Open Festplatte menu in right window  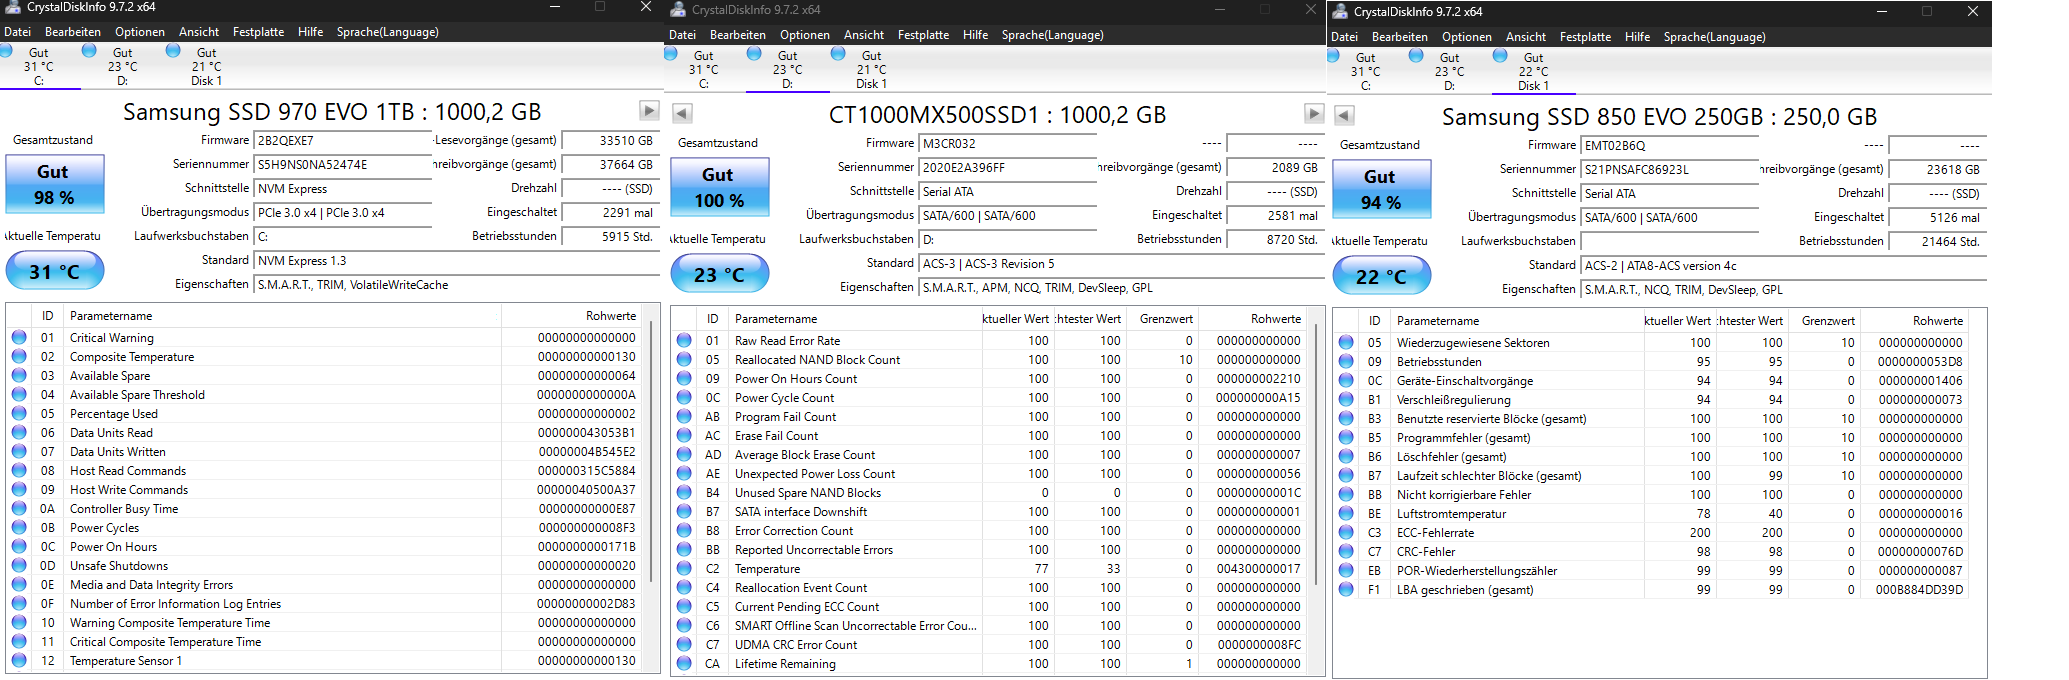click(x=1586, y=37)
